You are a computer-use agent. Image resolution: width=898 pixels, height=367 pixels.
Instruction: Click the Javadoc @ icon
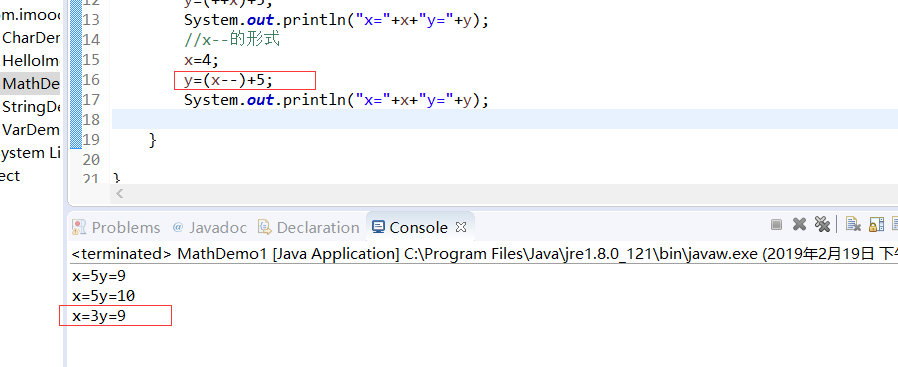[x=178, y=227]
